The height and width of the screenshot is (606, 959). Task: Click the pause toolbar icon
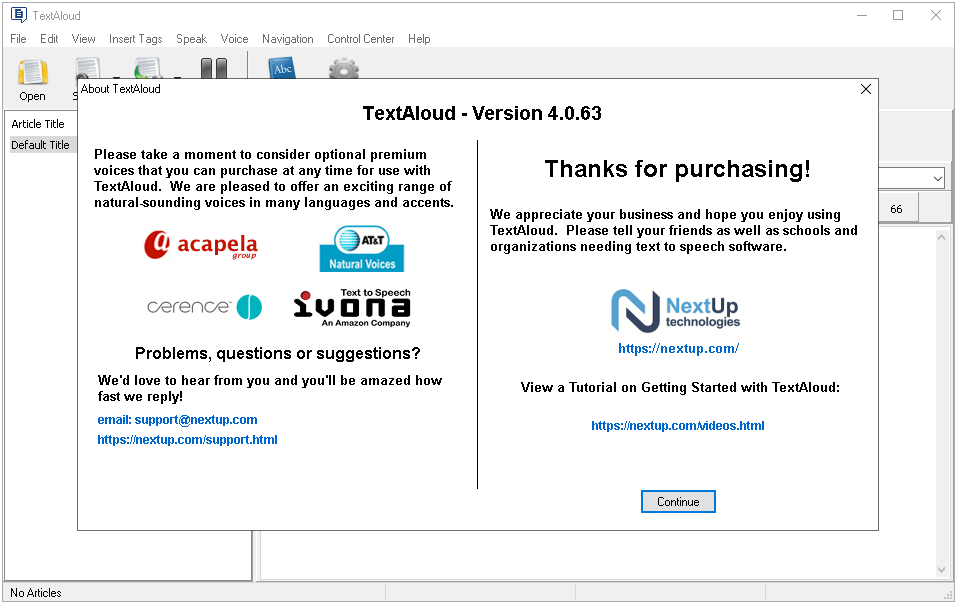coord(214,68)
